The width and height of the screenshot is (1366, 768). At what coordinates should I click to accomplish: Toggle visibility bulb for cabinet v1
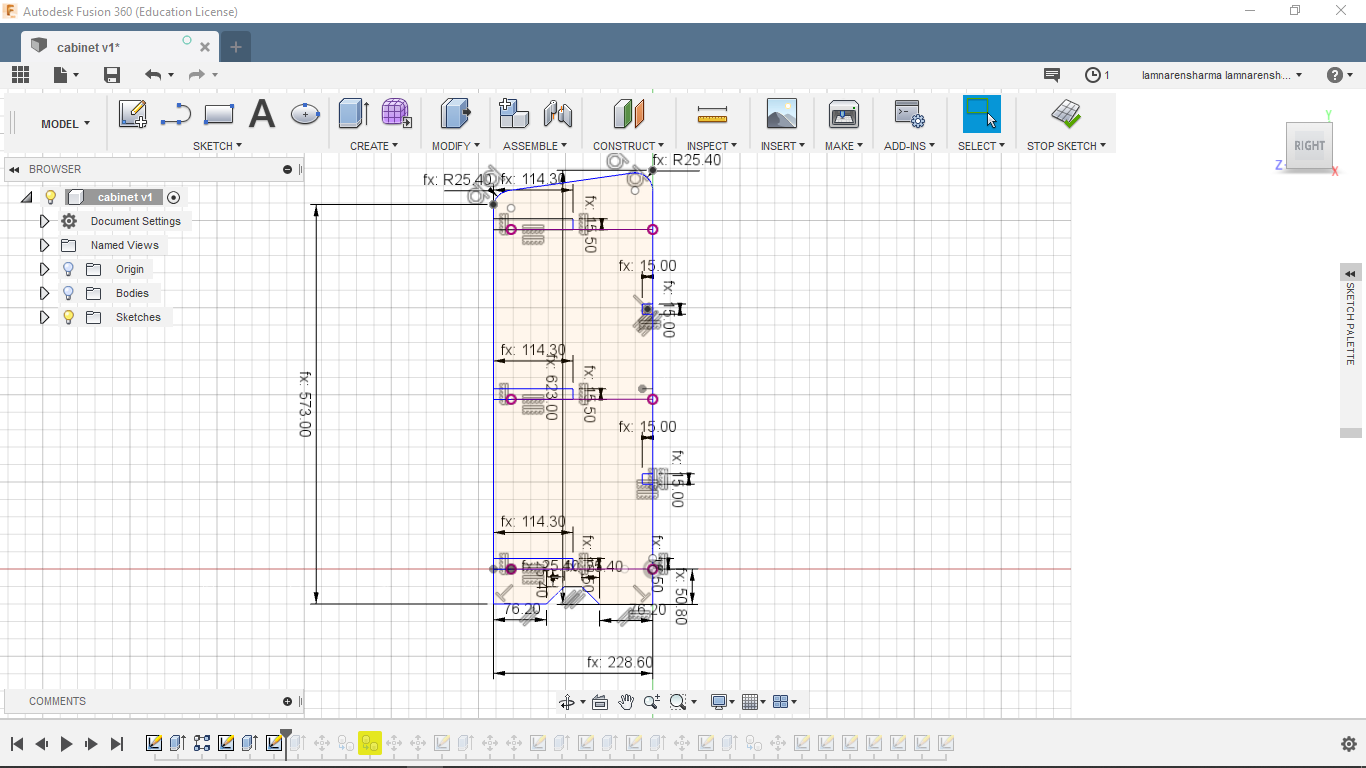(x=51, y=197)
